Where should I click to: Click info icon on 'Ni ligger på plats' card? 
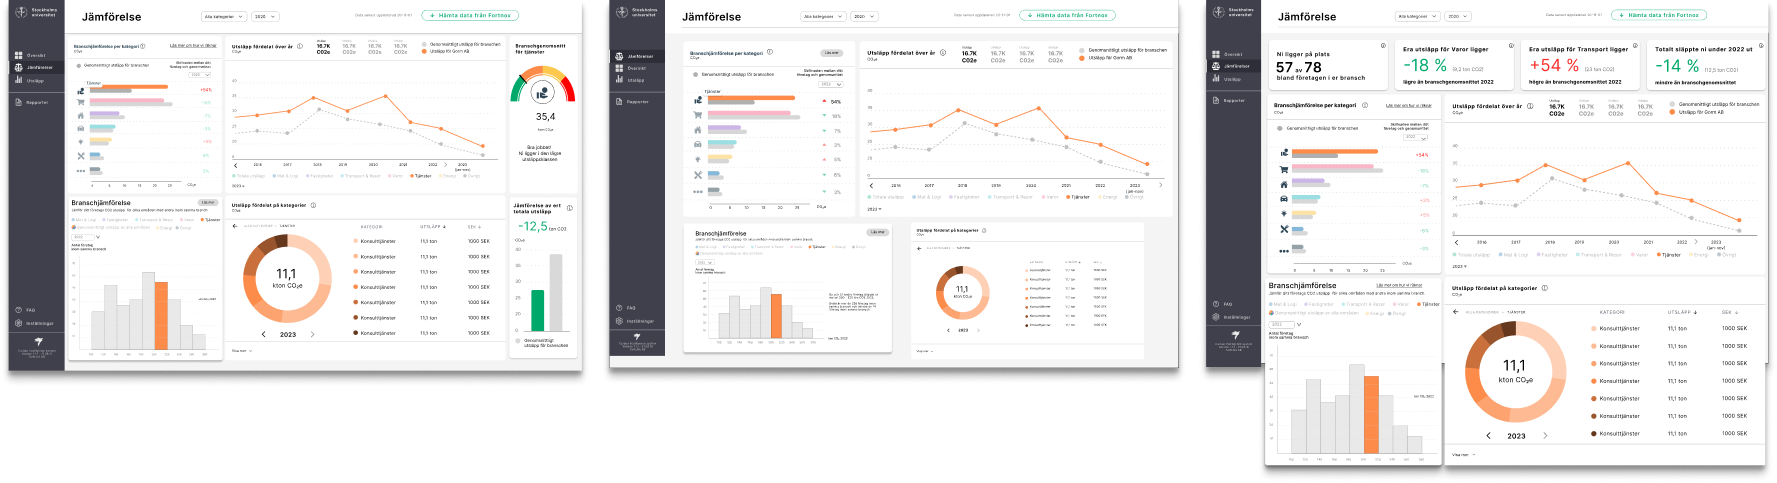point(1383,46)
